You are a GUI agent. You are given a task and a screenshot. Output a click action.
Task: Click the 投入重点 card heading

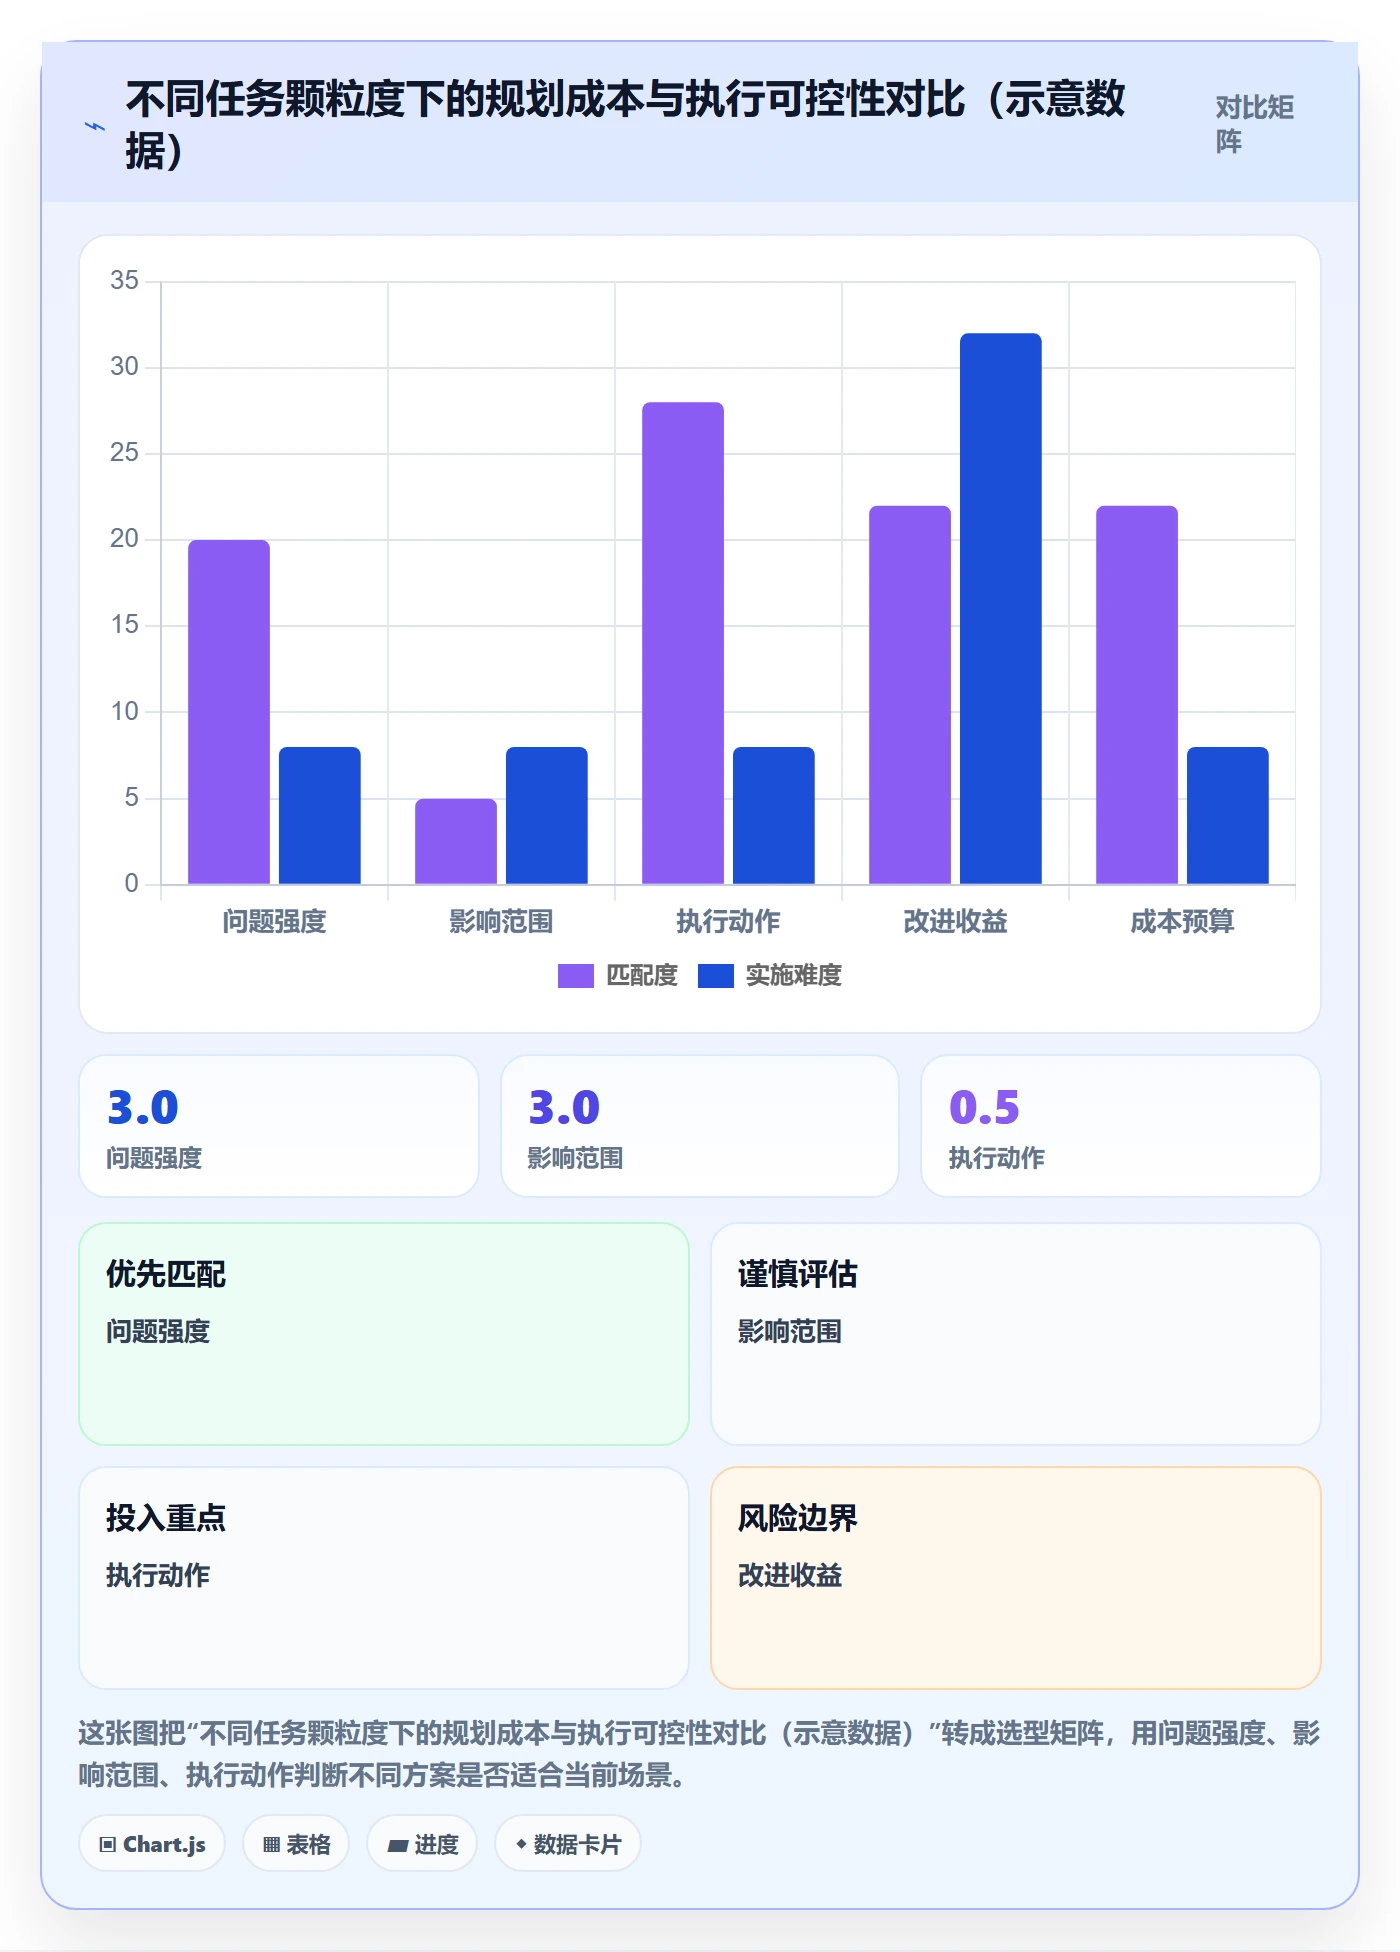coord(166,1518)
